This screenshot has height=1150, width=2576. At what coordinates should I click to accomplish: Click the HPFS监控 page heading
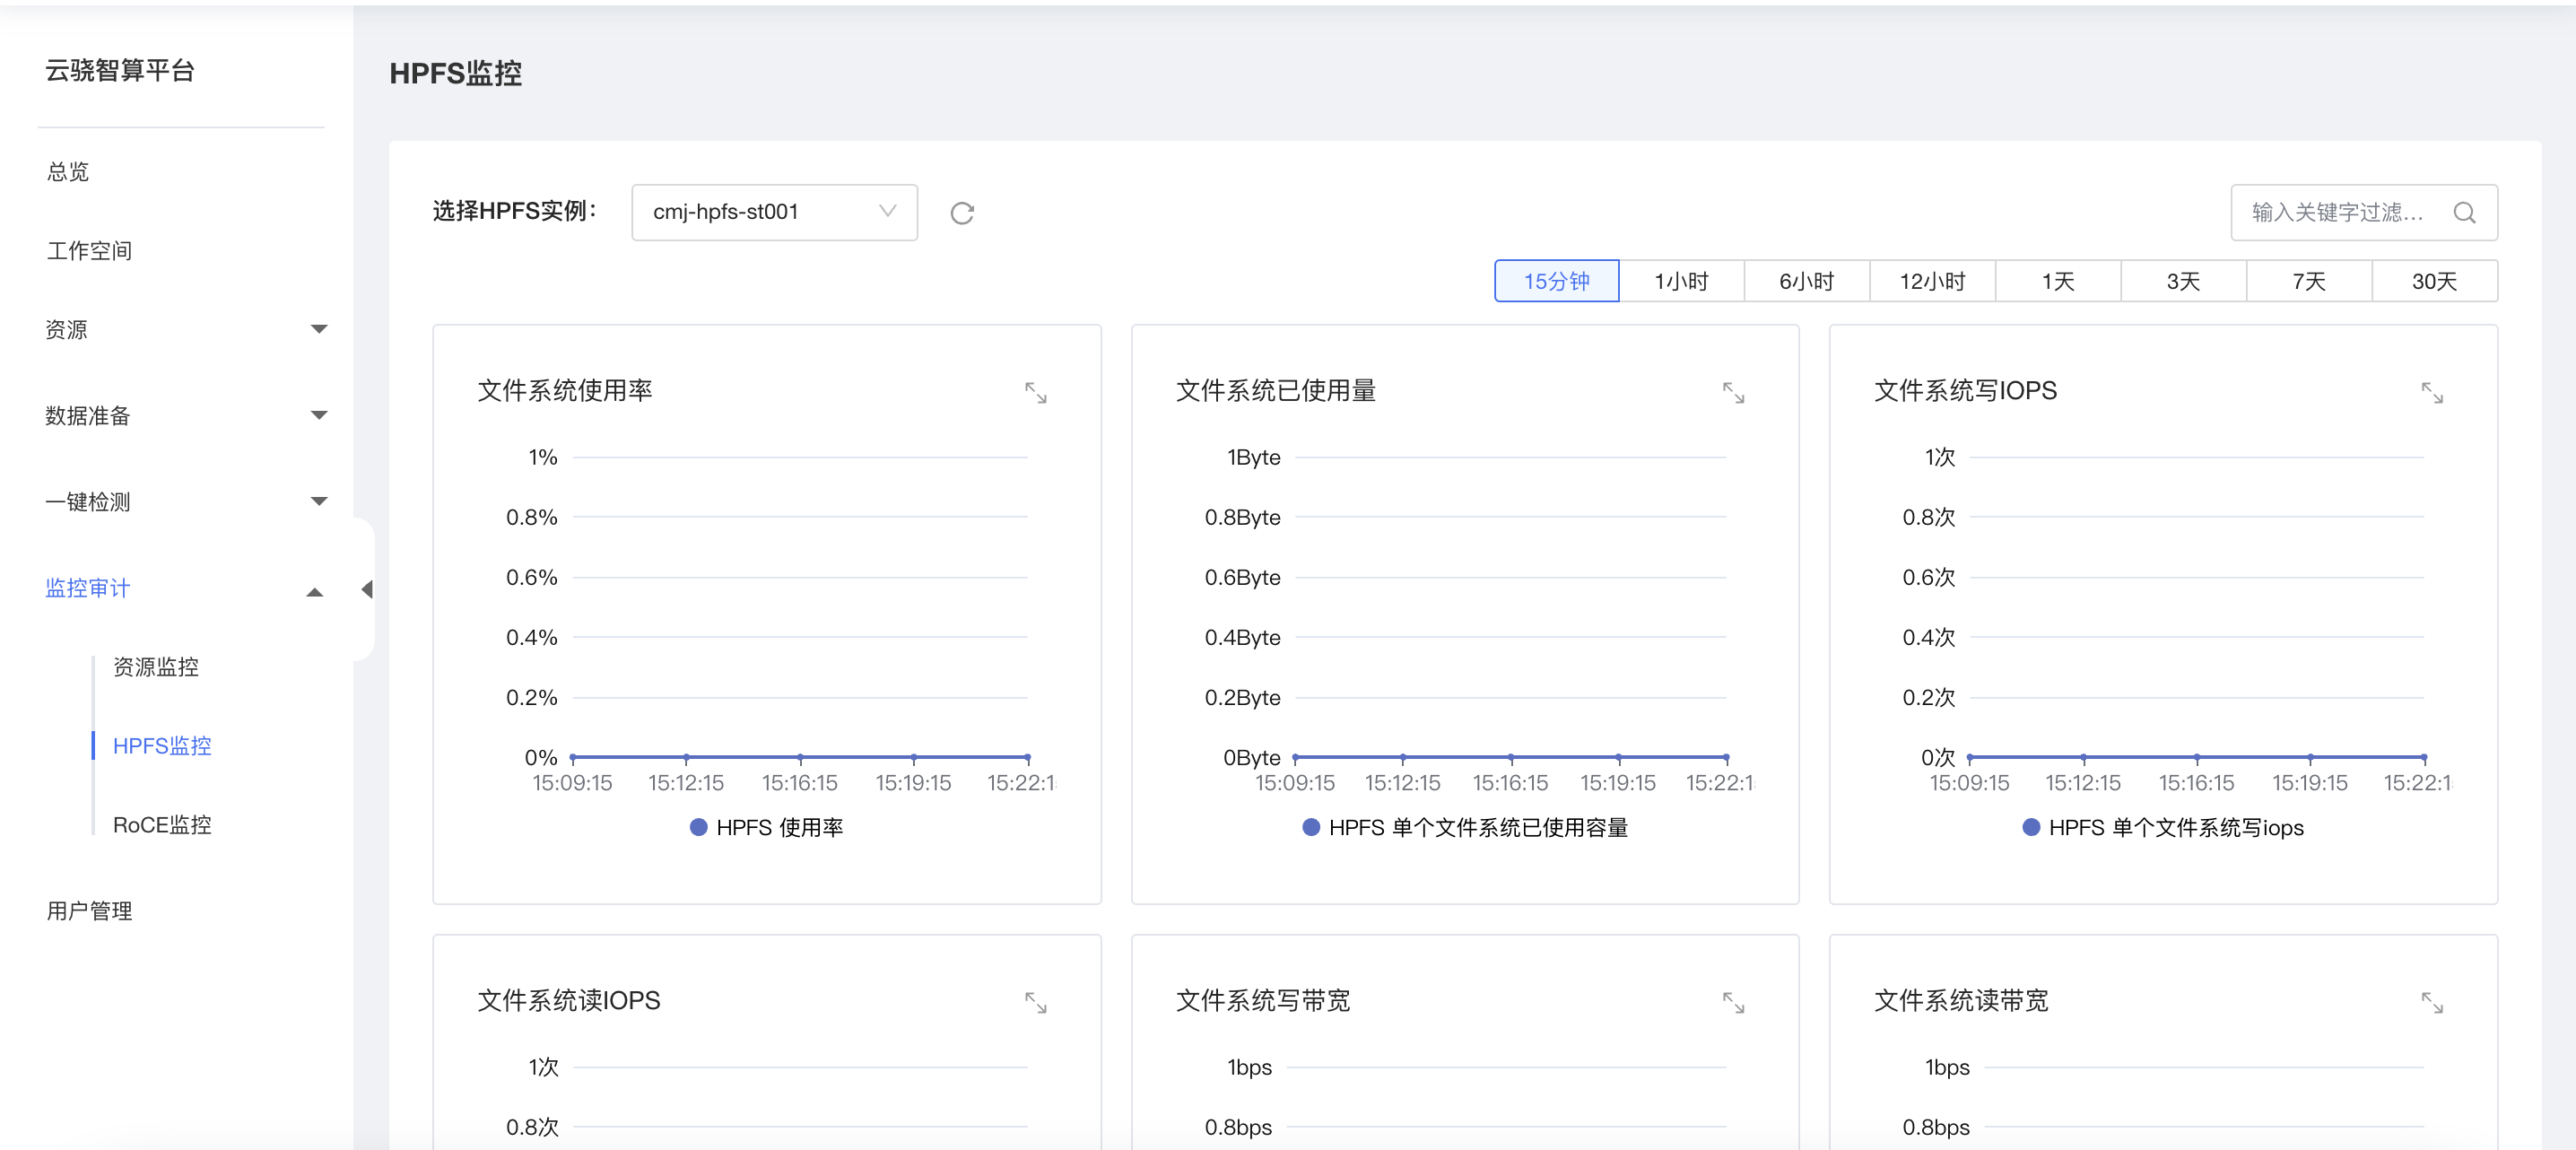pos(455,73)
